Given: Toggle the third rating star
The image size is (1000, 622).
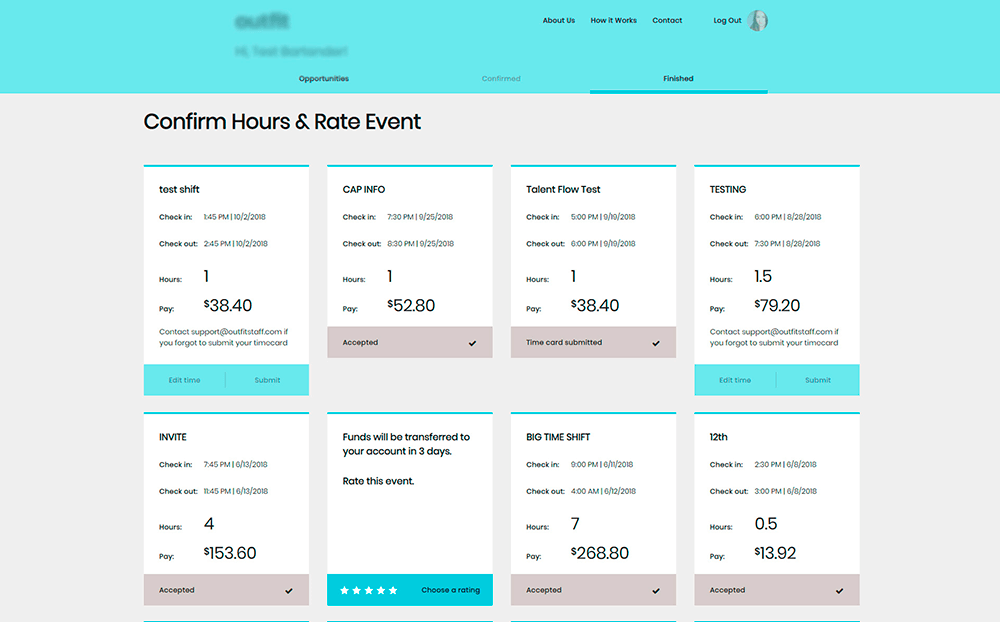Looking at the screenshot, I should click(369, 590).
